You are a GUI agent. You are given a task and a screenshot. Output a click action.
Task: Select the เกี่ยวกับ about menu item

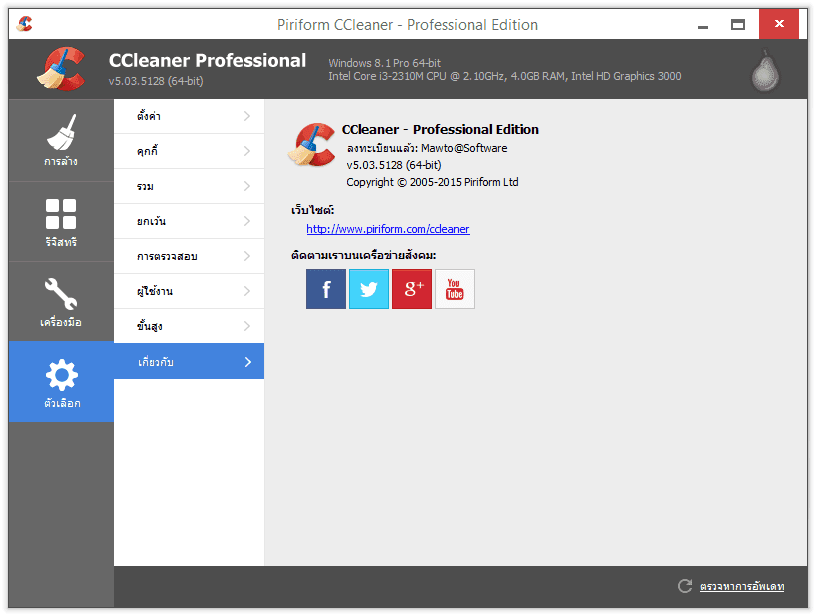(189, 361)
